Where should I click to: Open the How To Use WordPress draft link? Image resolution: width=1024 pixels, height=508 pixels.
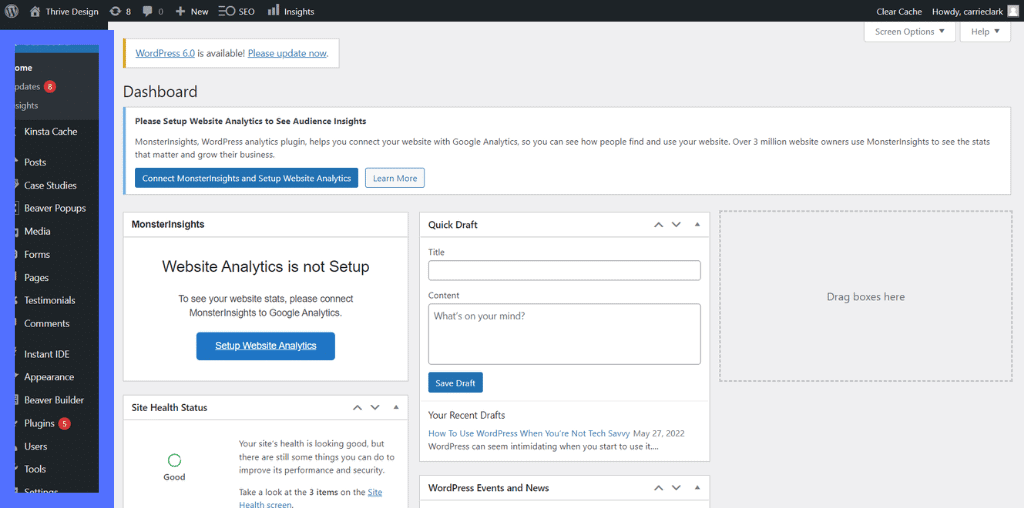tap(529, 433)
